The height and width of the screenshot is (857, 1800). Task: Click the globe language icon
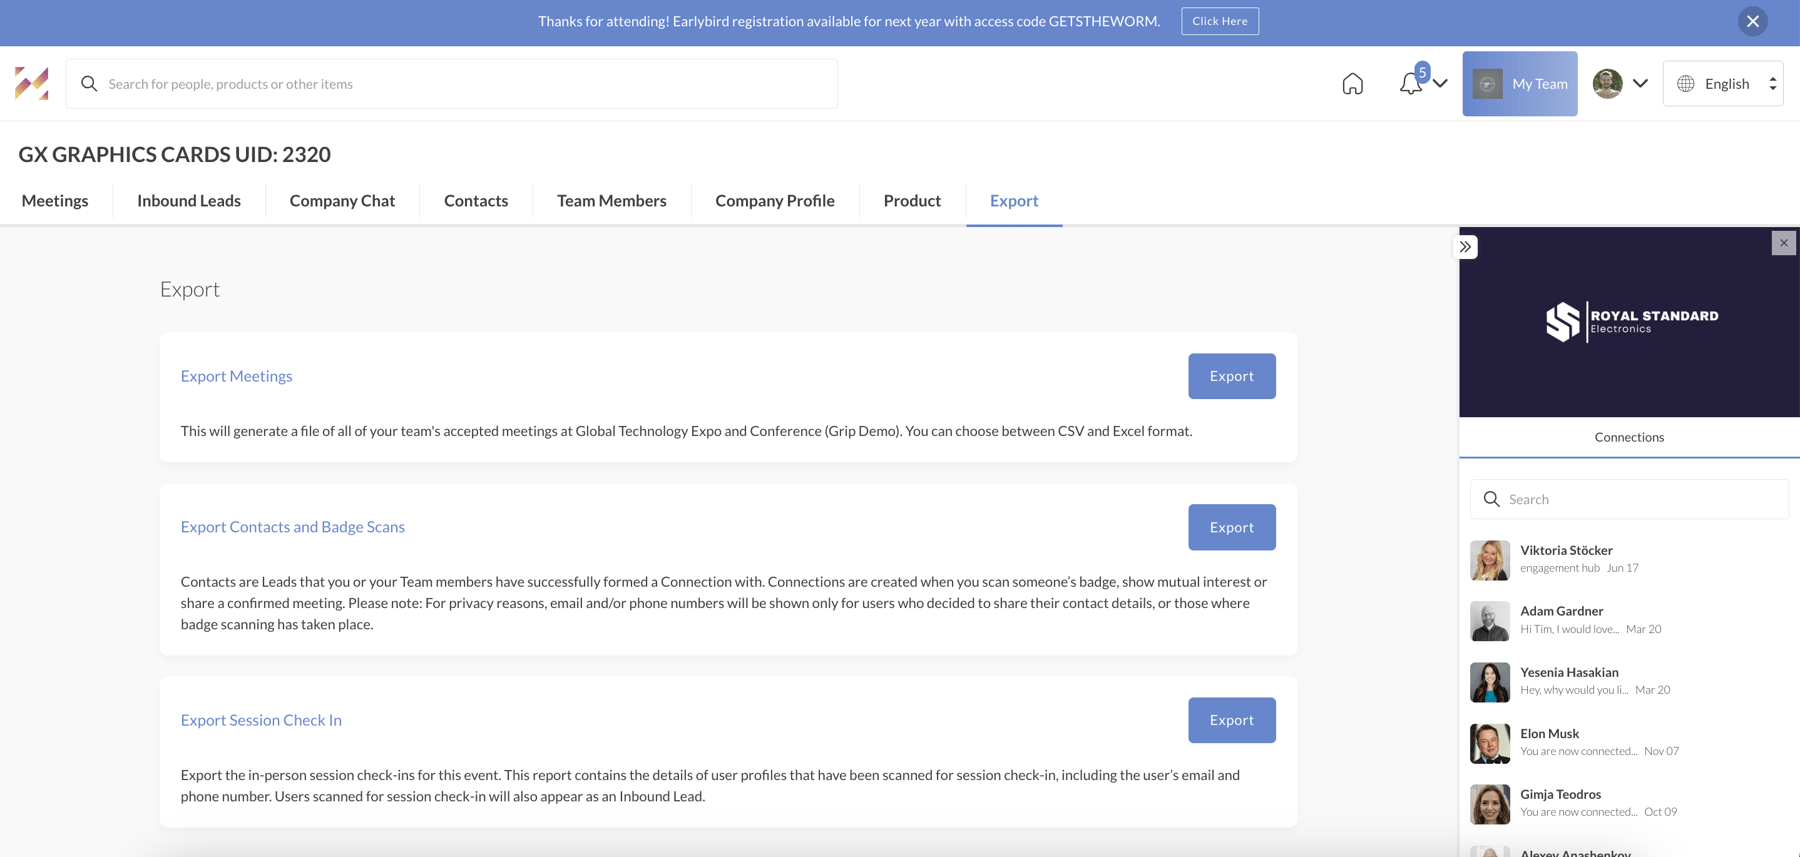[1686, 84]
